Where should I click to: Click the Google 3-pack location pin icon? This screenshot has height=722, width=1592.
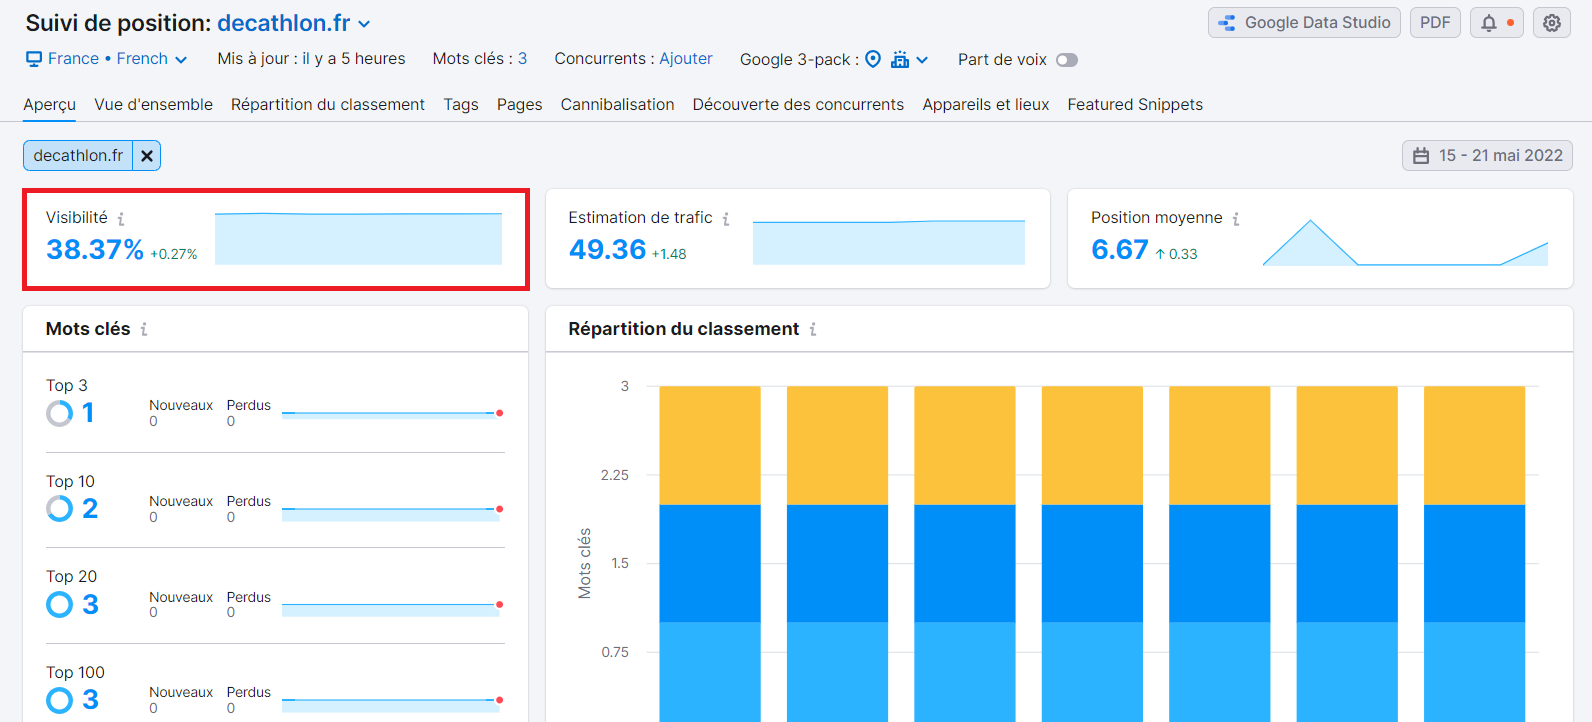(873, 59)
